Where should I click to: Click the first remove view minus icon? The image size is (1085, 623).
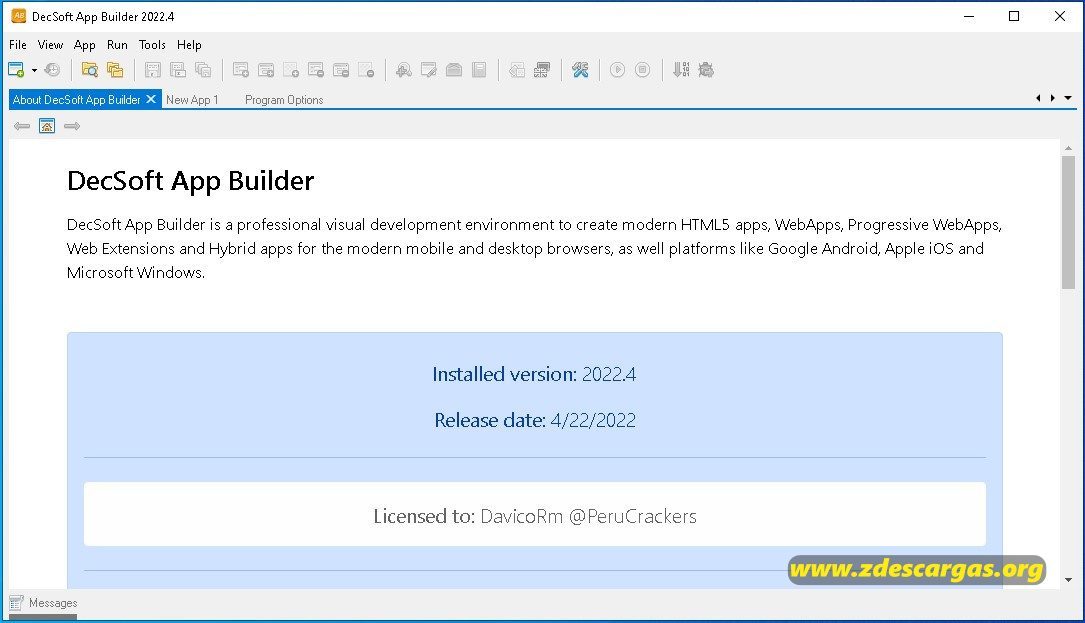tap(316, 69)
